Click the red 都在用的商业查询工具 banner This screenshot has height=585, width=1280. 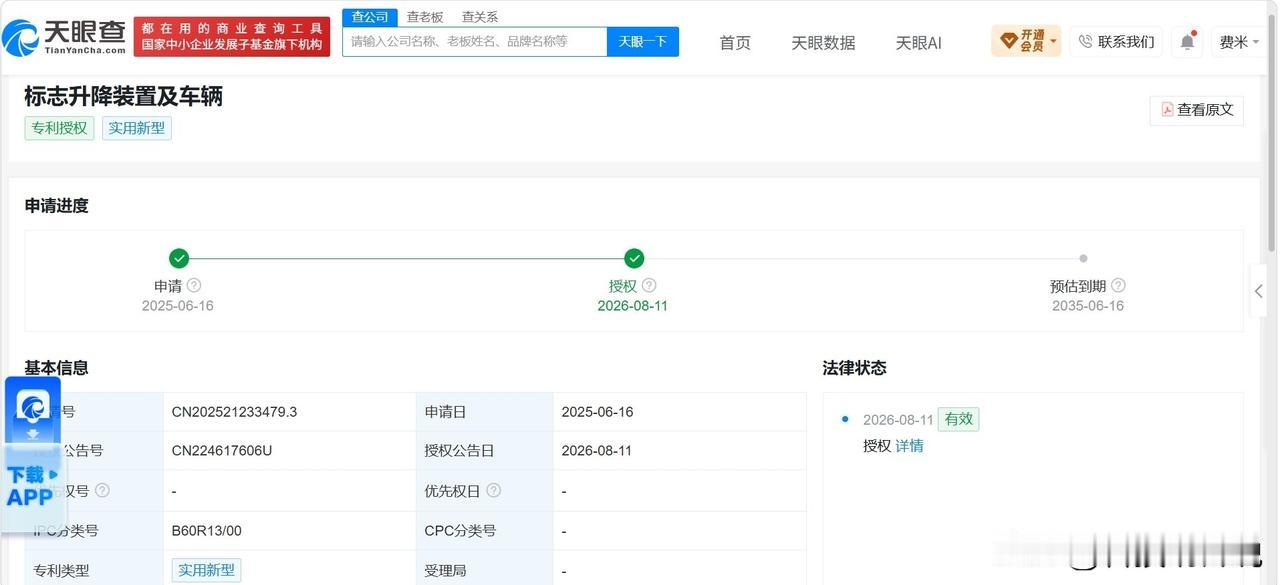pos(232,37)
